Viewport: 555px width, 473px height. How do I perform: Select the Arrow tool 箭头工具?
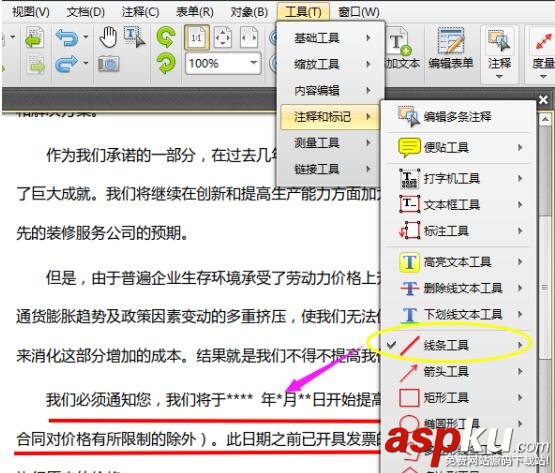(459, 371)
